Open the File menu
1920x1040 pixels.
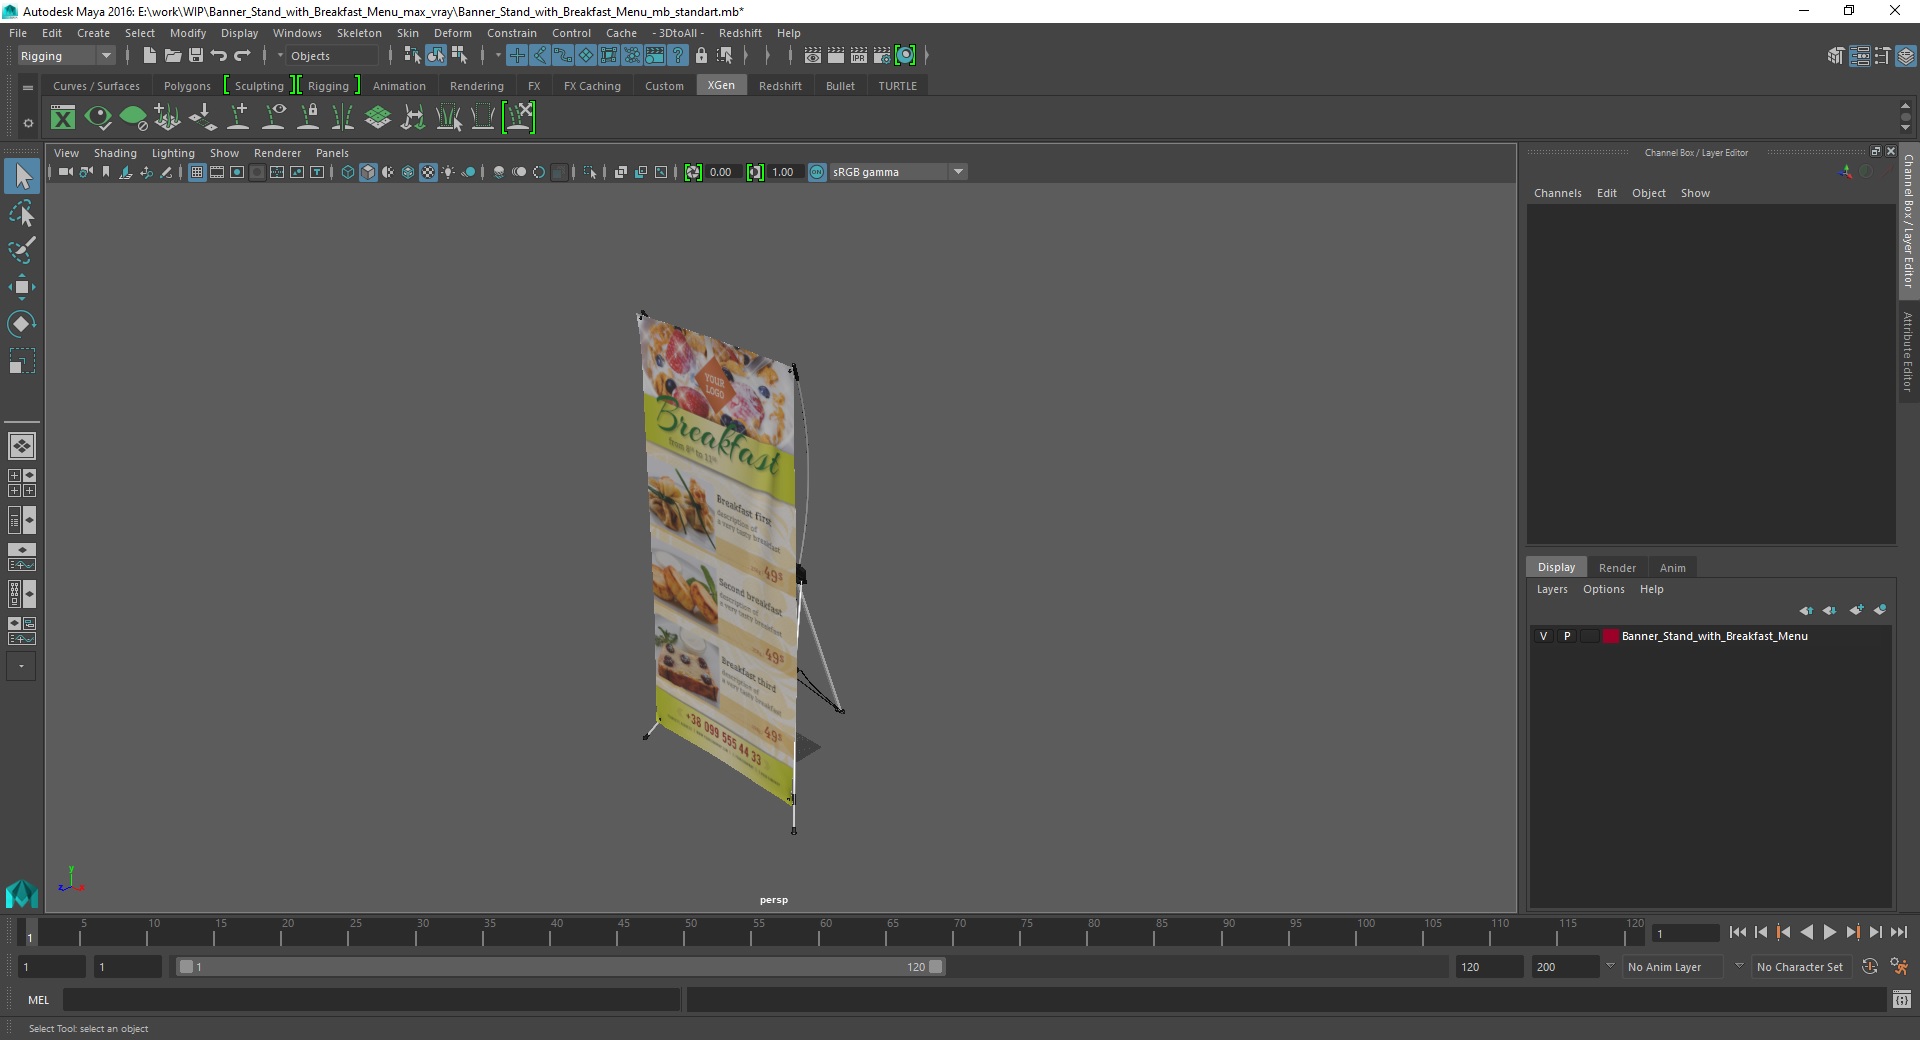click(x=18, y=33)
